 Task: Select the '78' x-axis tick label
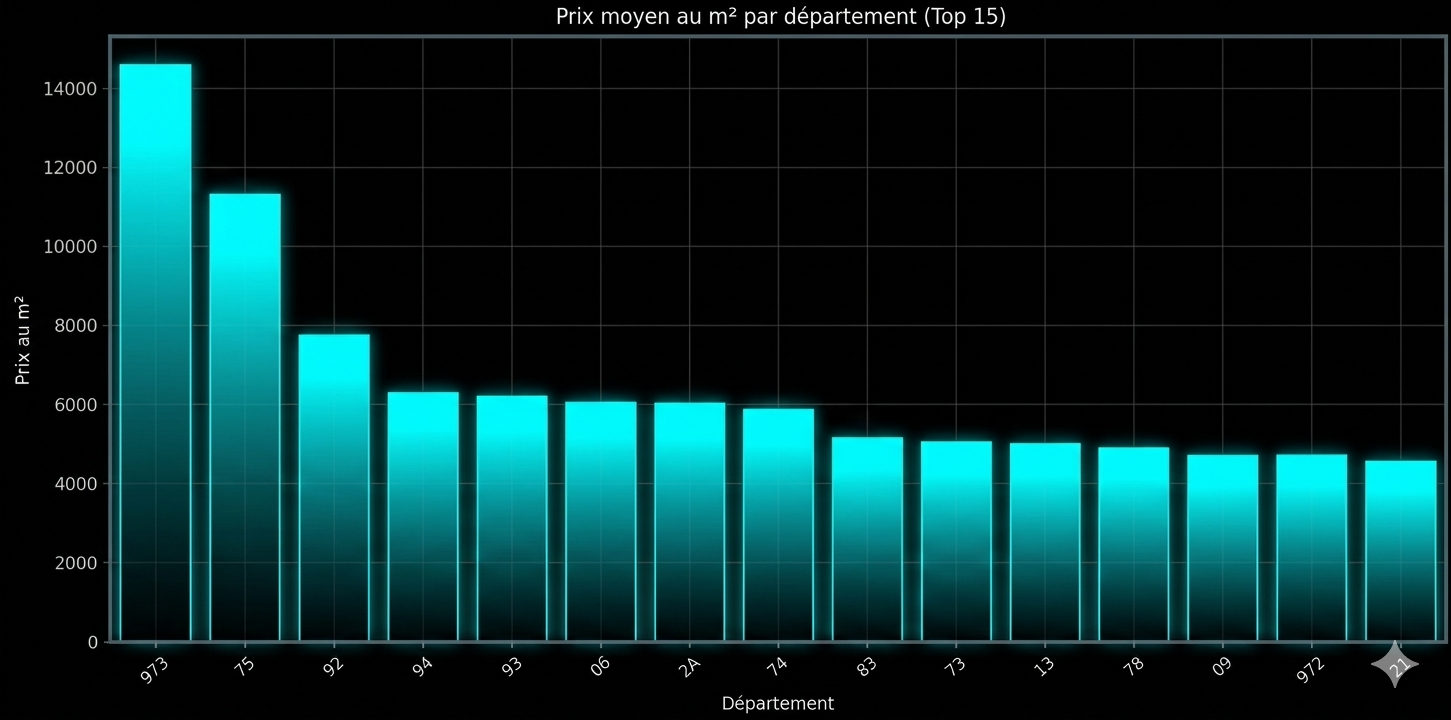click(1134, 666)
